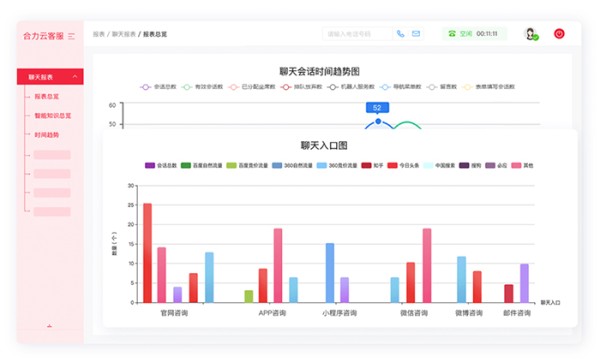600x362 pixels.
Task: Click the red power logout button
Action: pos(559,34)
